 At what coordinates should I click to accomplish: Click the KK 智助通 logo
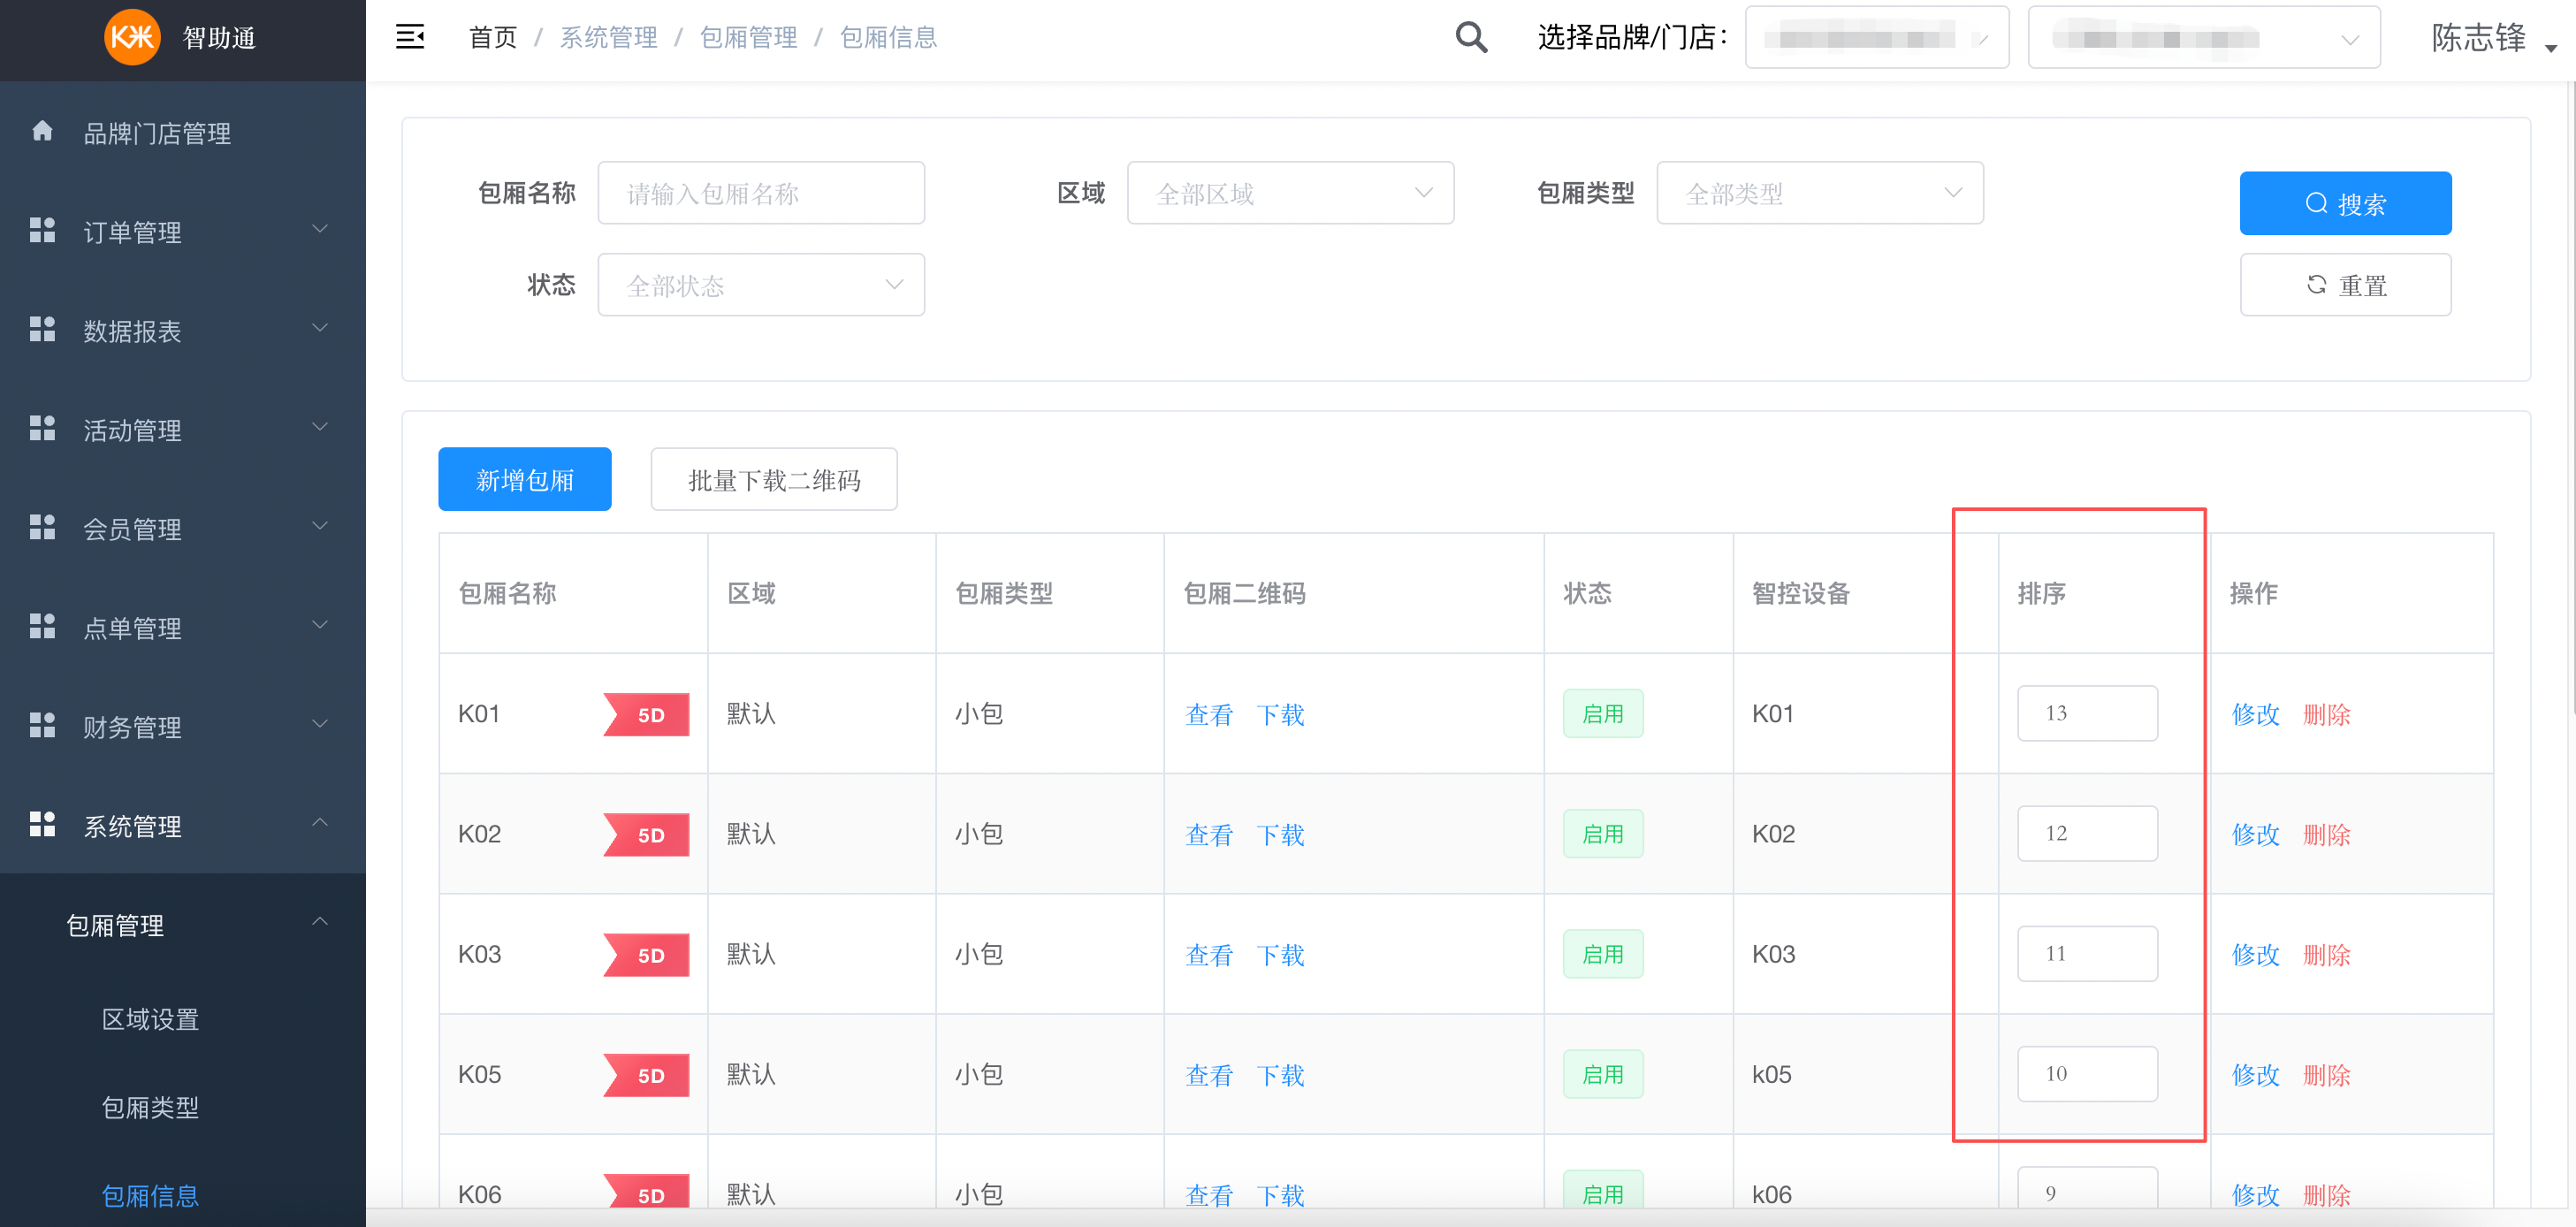coord(132,37)
